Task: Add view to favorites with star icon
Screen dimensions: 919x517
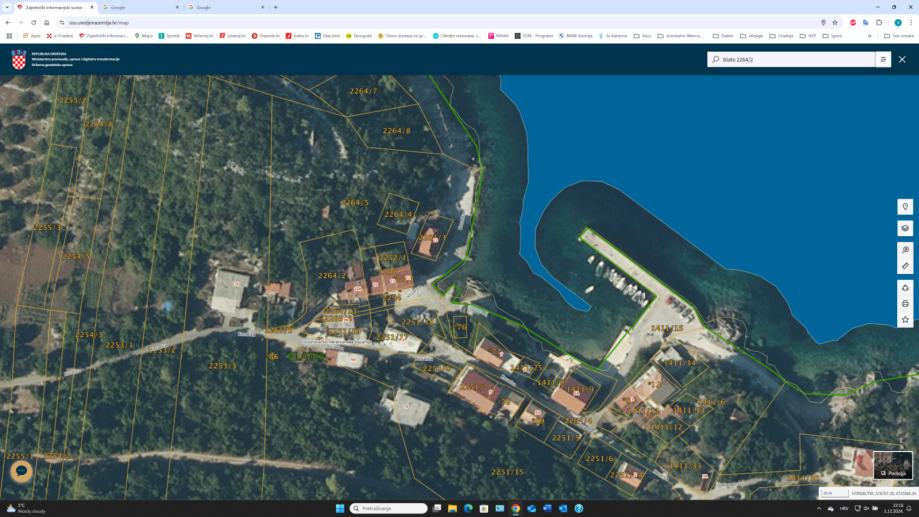Action: pyautogui.click(x=905, y=320)
